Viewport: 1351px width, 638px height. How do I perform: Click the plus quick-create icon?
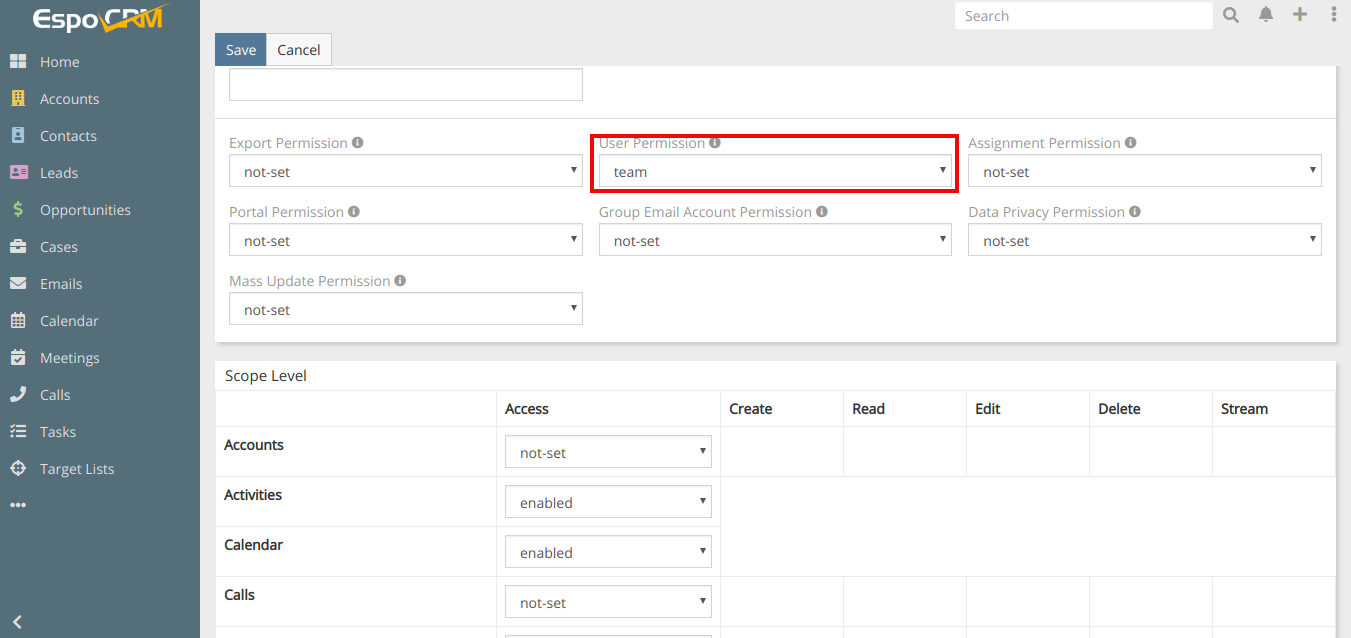coord(1300,15)
